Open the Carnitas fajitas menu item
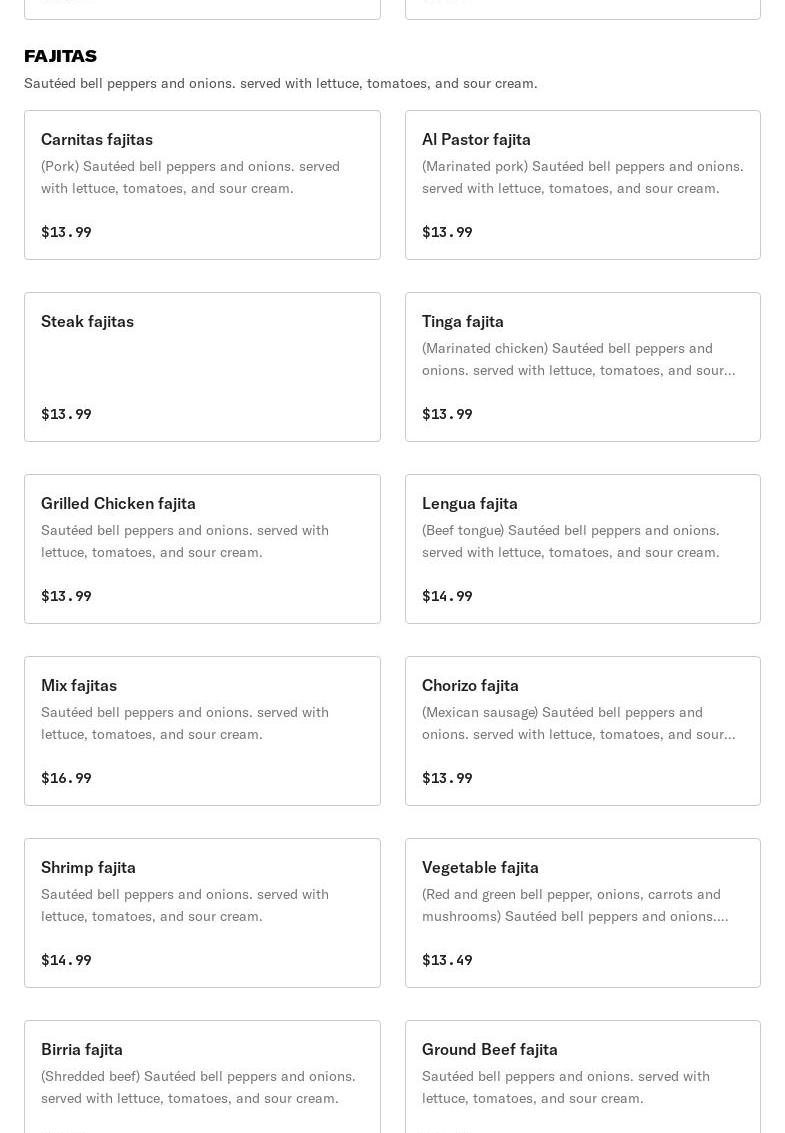The height and width of the screenshot is (1133, 785). point(202,185)
